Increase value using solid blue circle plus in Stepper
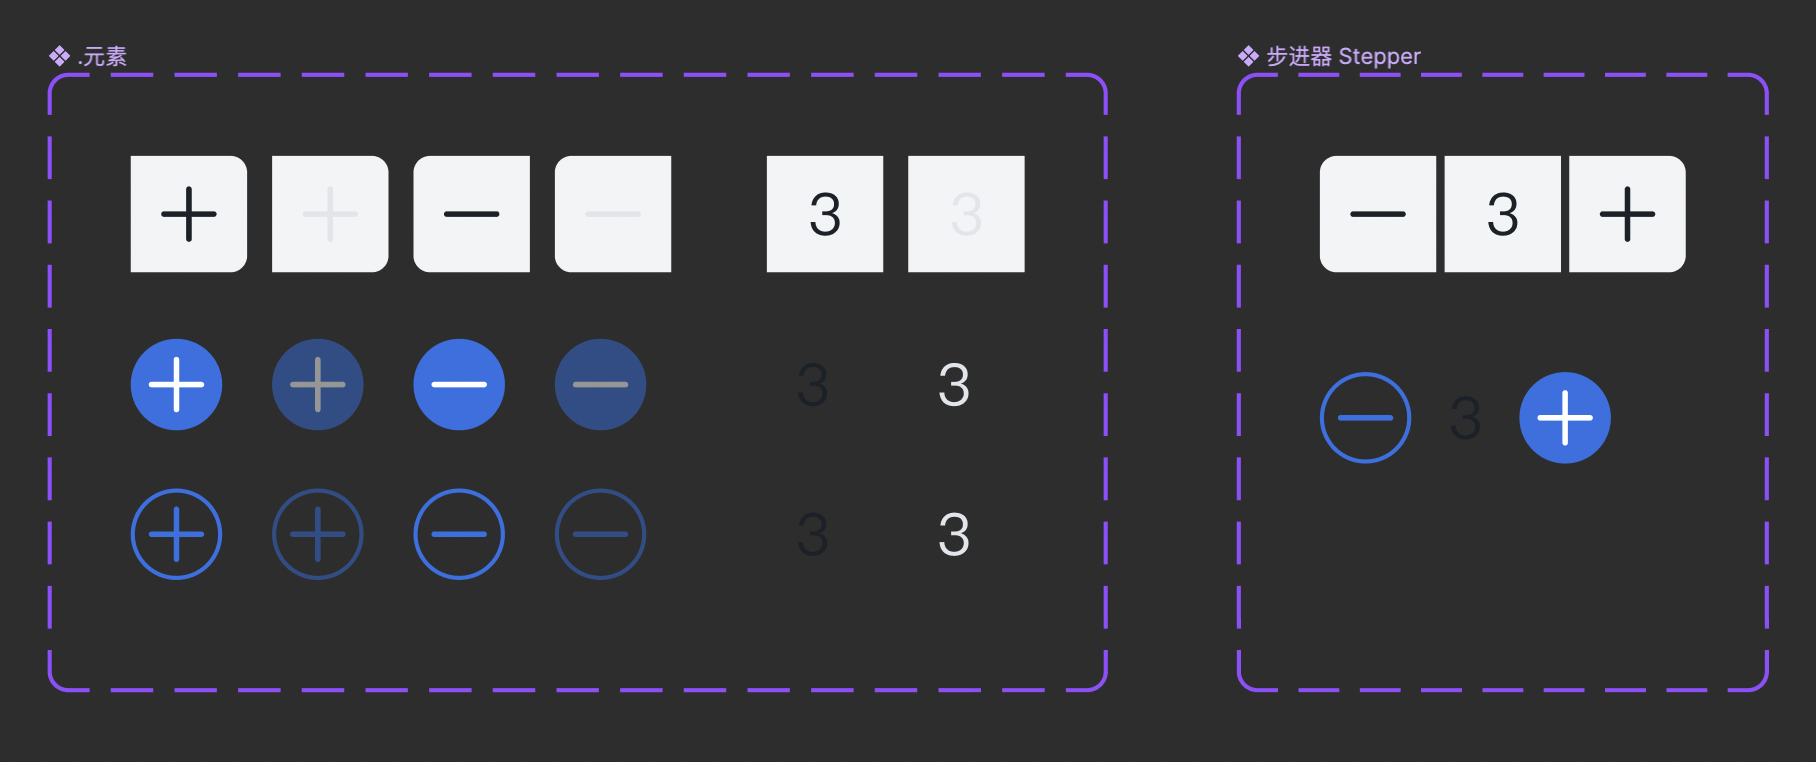The width and height of the screenshot is (1816, 762). [1565, 418]
